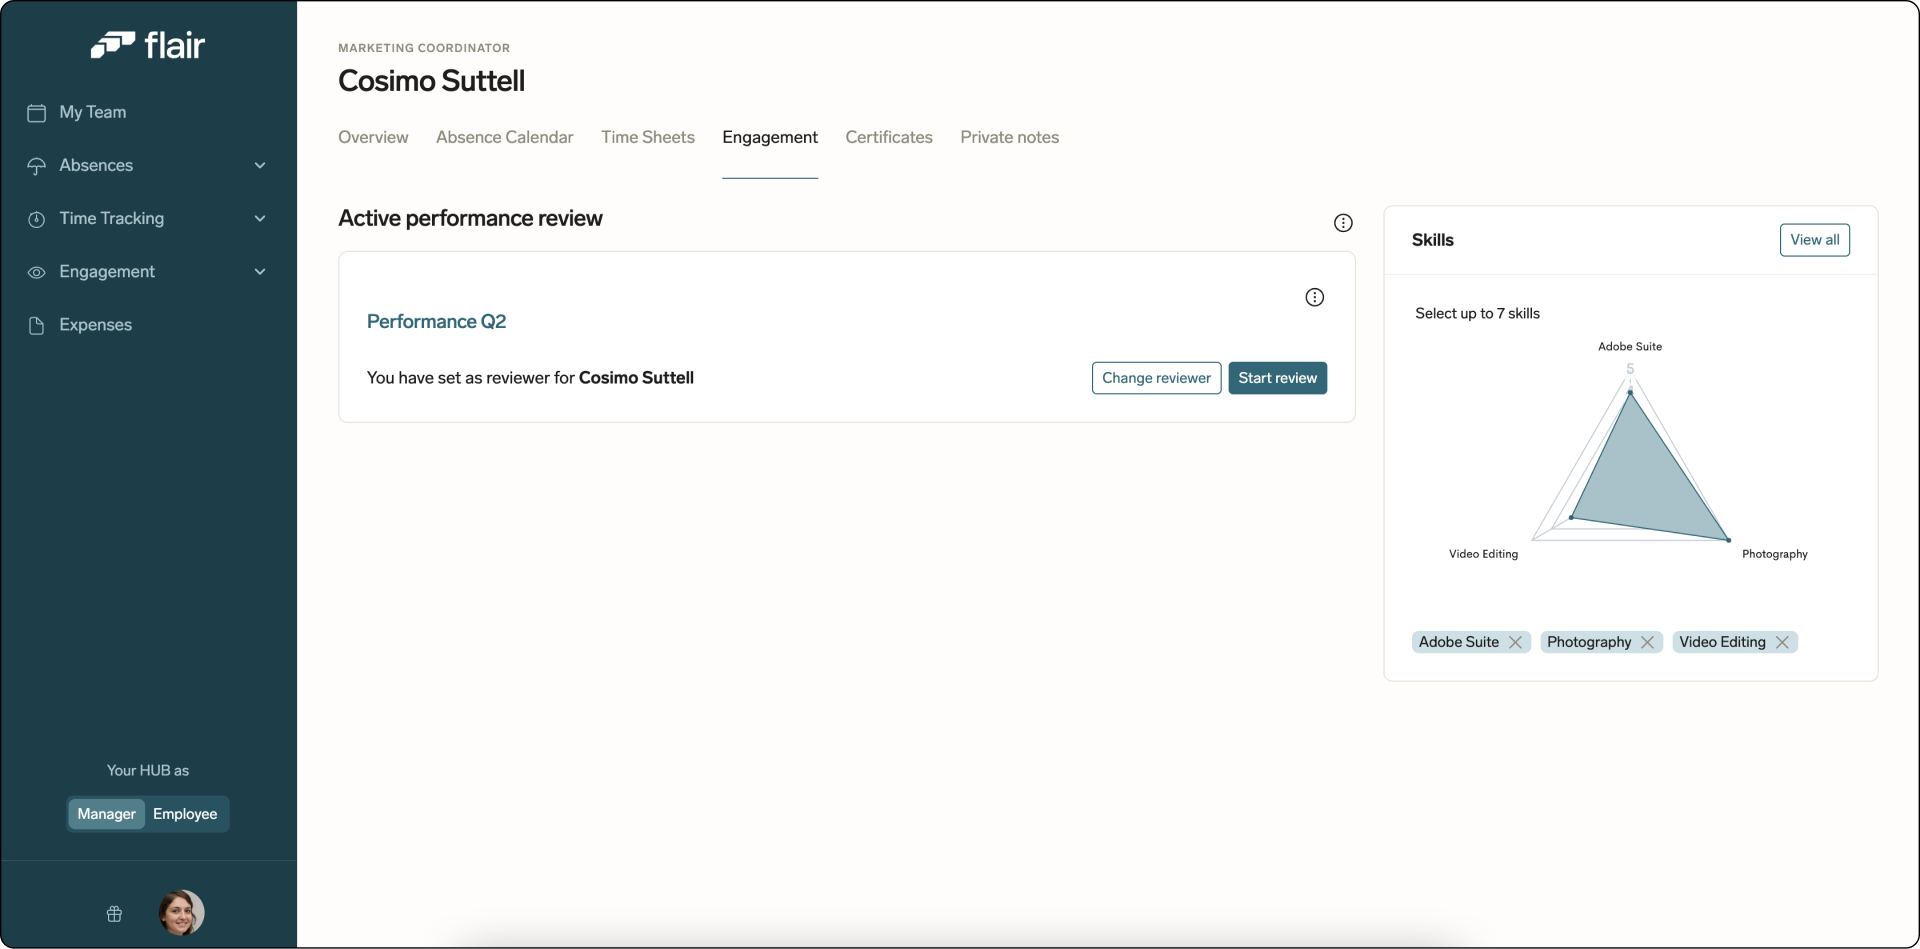Click the Engagement eye icon in the sidebar

click(x=36, y=272)
